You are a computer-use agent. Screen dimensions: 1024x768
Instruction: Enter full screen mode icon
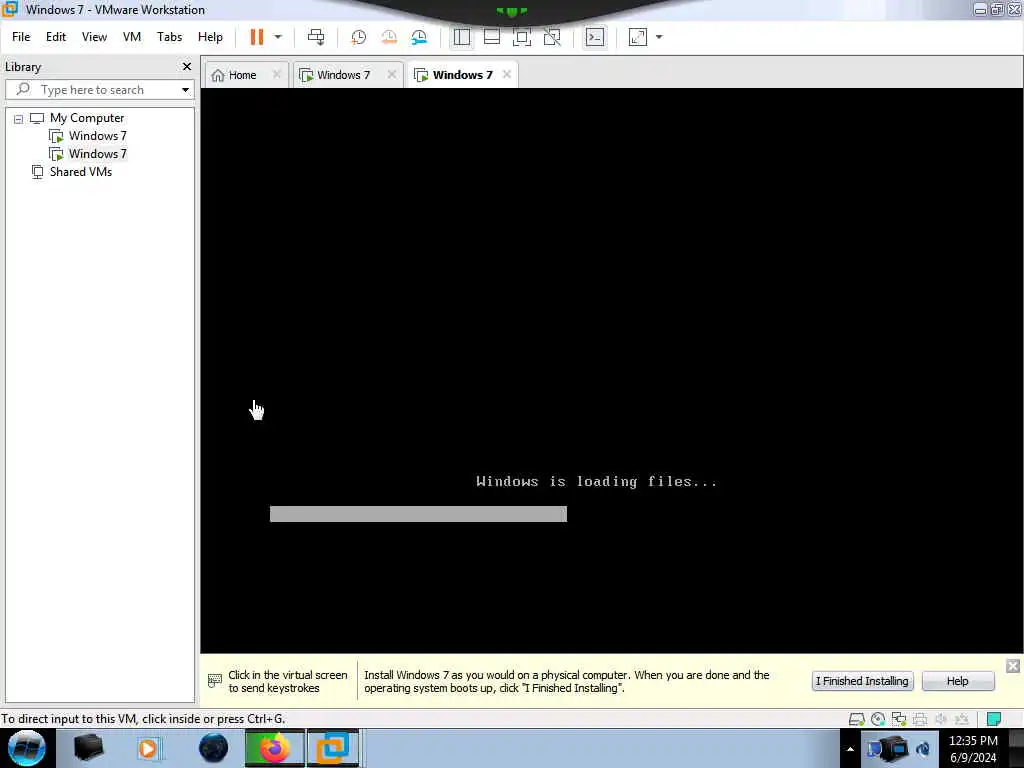522,37
